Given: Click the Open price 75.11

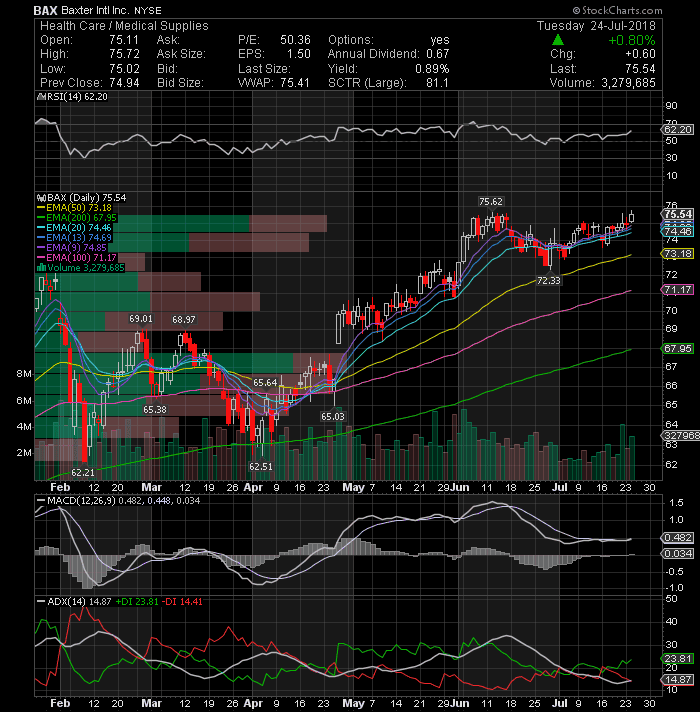Looking at the screenshot, I should pyautogui.click(x=123, y=40).
